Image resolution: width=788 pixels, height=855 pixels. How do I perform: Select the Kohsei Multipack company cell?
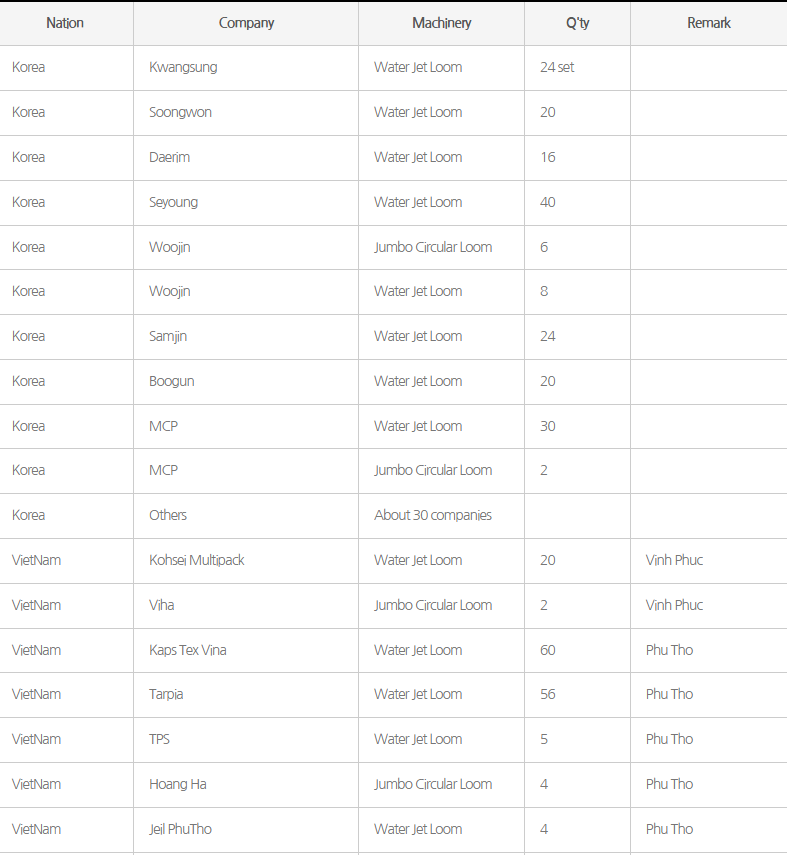click(197, 560)
